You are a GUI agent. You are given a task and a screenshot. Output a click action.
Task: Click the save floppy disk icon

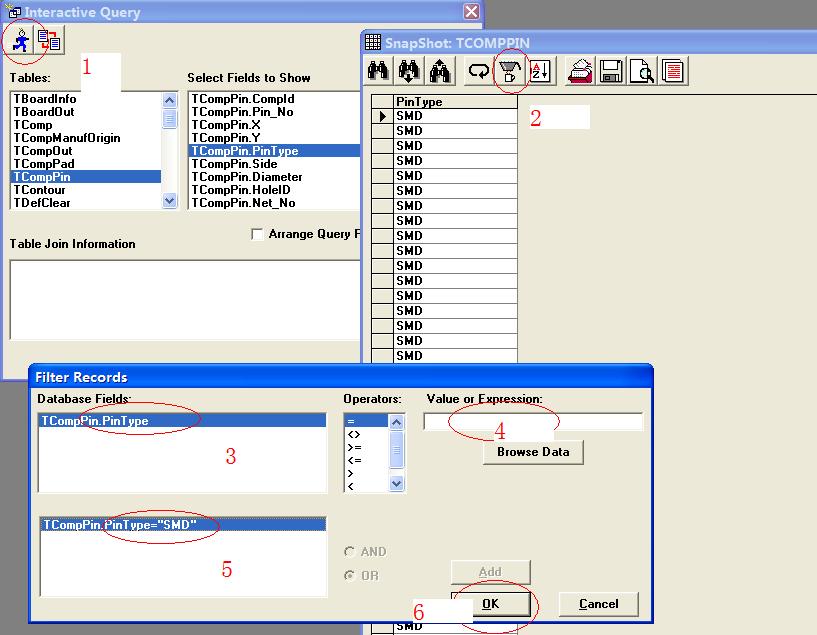point(611,70)
